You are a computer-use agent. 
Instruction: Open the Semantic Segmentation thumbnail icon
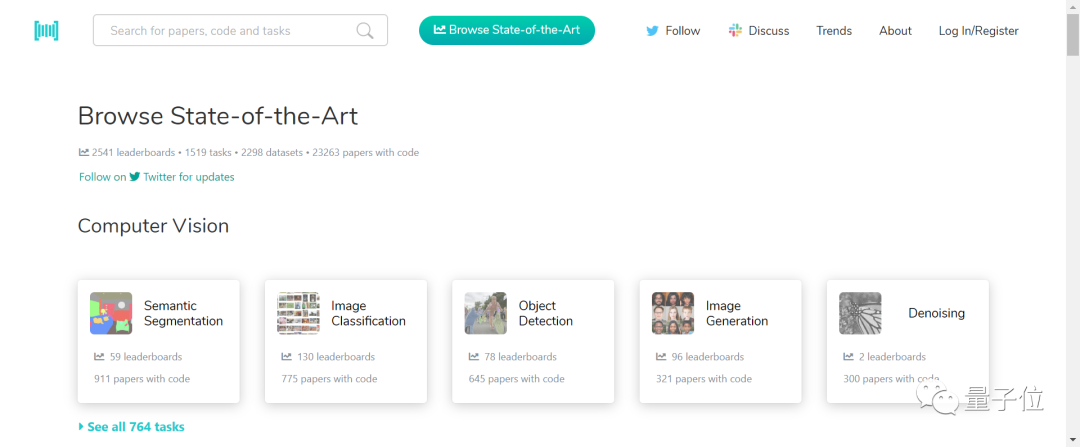pyautogui.click(x=111, y=313)
